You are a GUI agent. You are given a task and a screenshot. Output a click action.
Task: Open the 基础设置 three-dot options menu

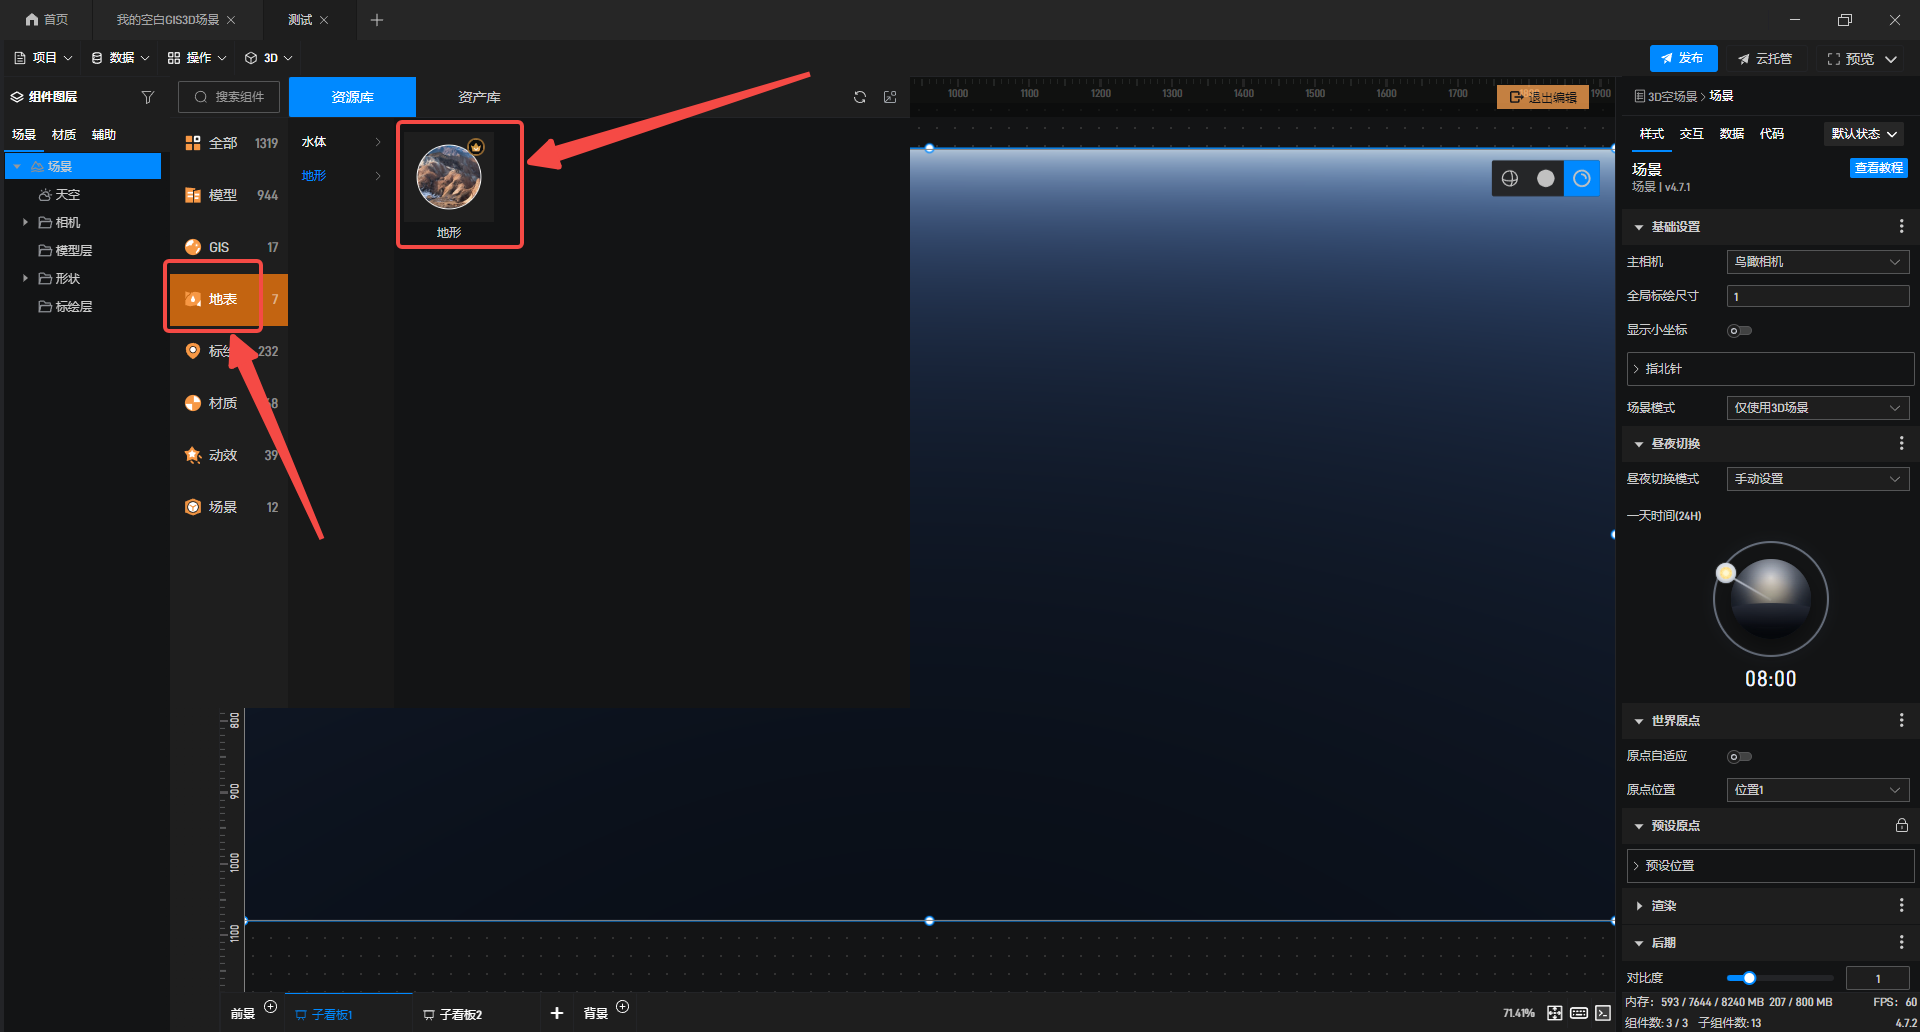(x=1901, y=227)
